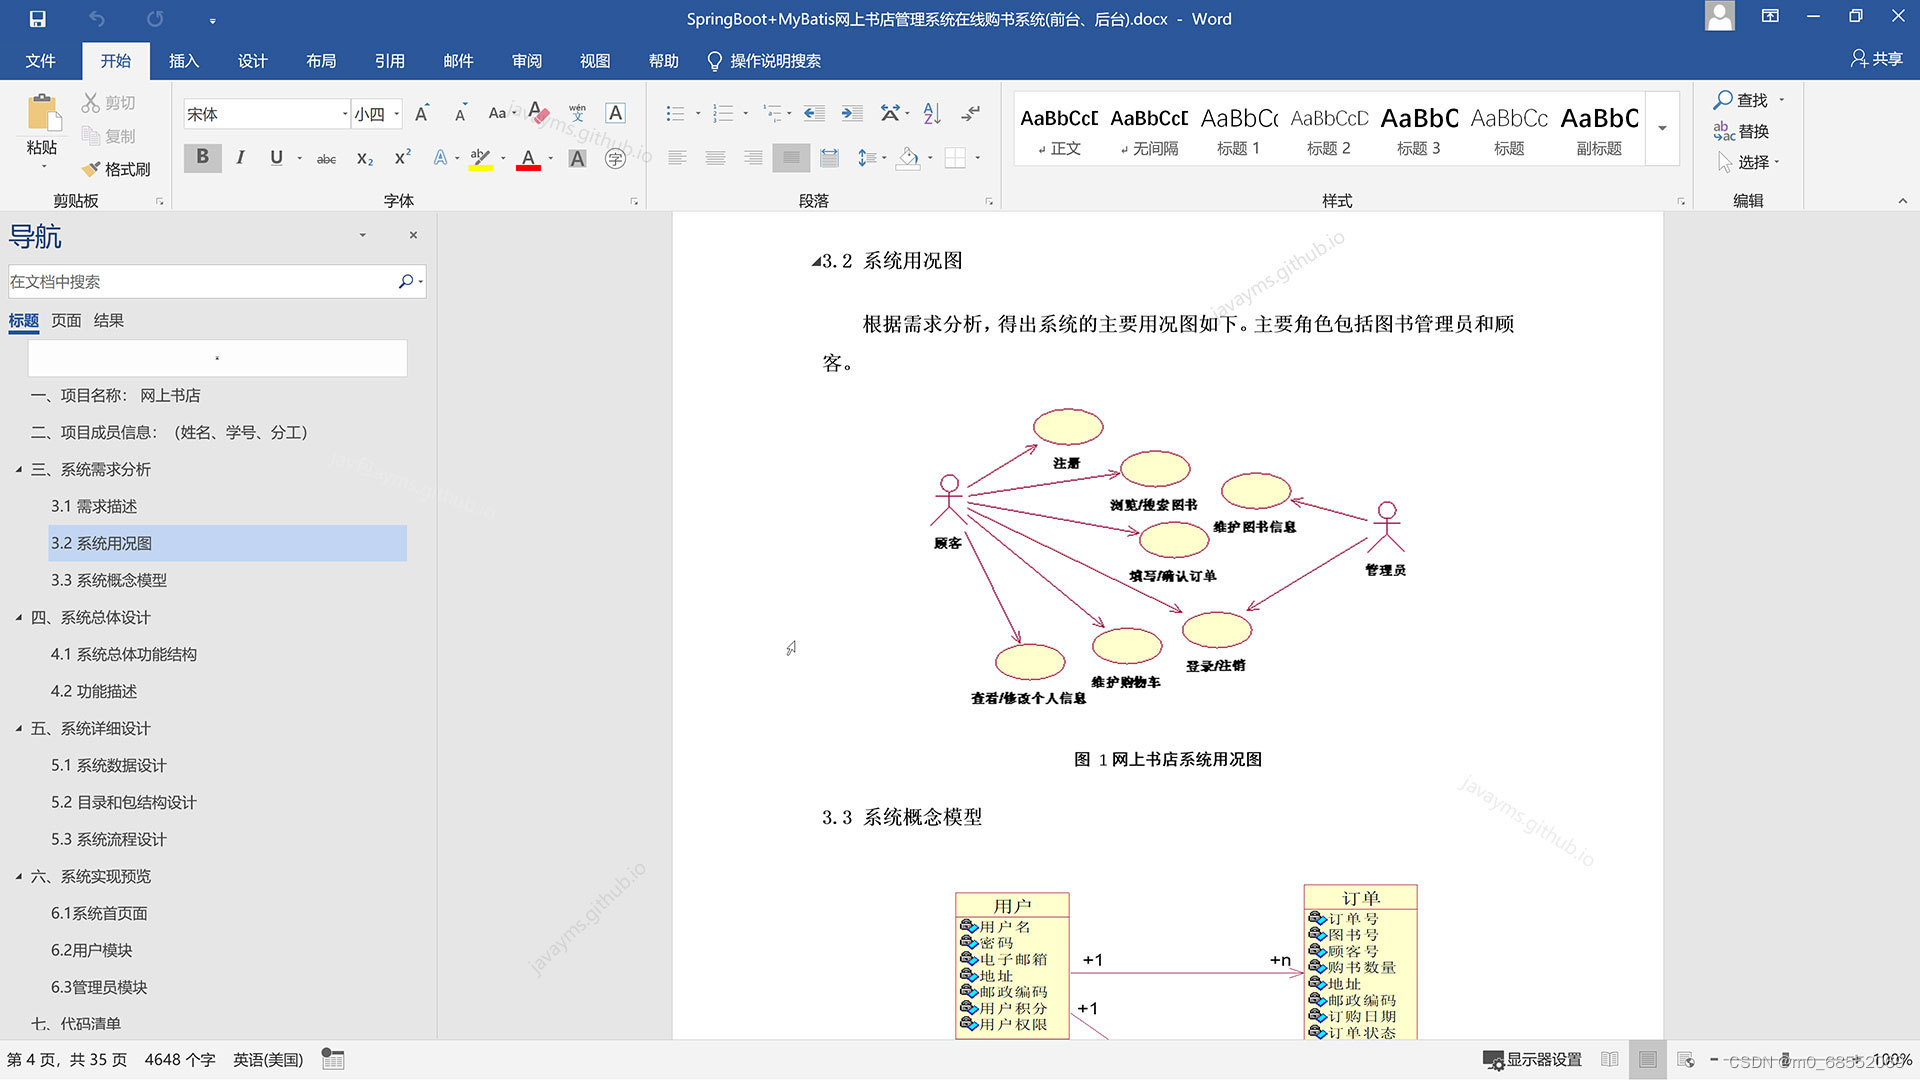Toggle justify alignment button
The image size is (1920, 1080).
[791, 158]
